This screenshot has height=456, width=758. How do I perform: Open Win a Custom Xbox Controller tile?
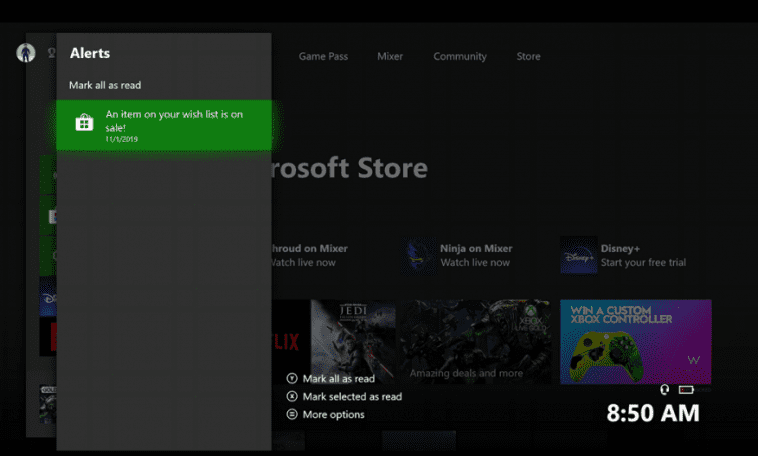pos(636,342)
